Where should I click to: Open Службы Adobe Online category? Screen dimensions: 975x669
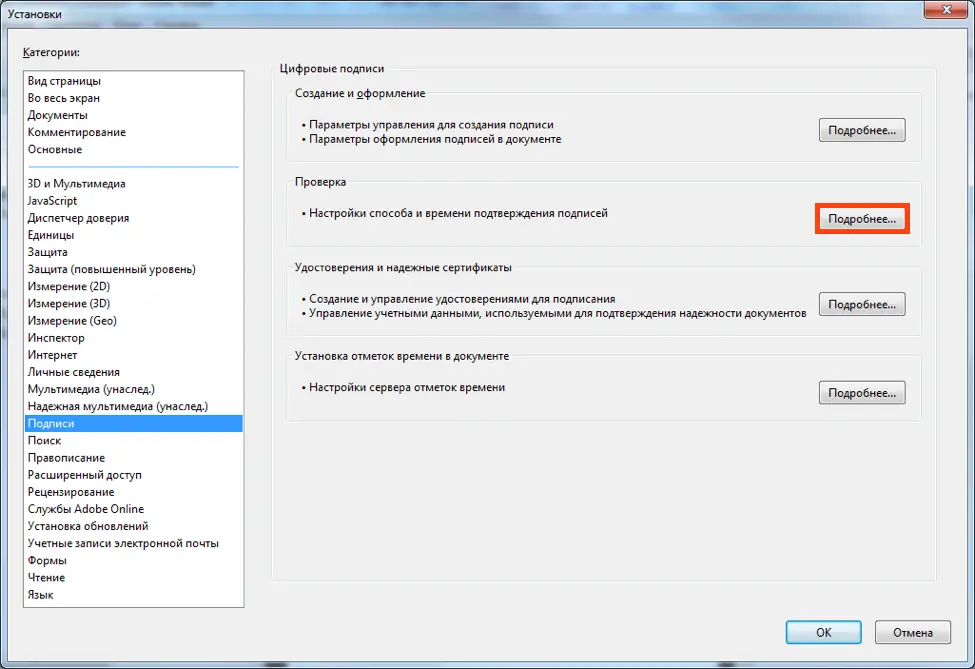(x=86, y=509)
